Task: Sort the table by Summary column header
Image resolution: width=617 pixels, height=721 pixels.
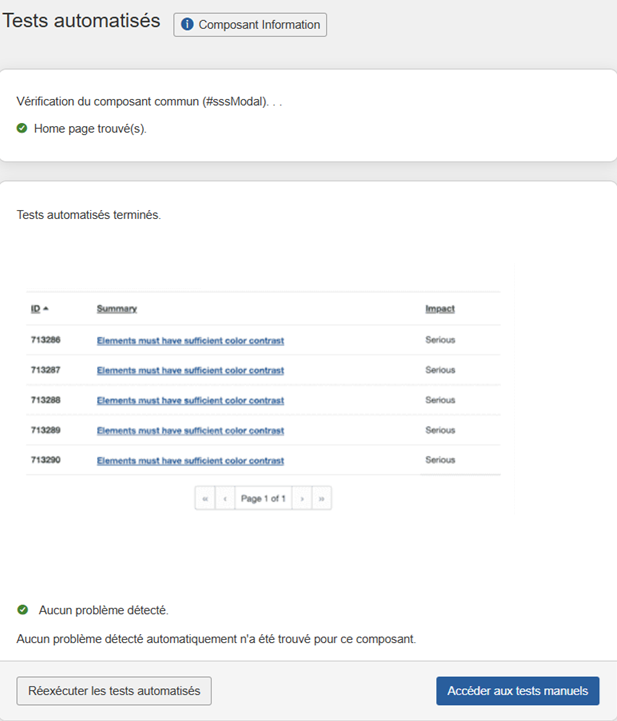Action: (117, 309)
